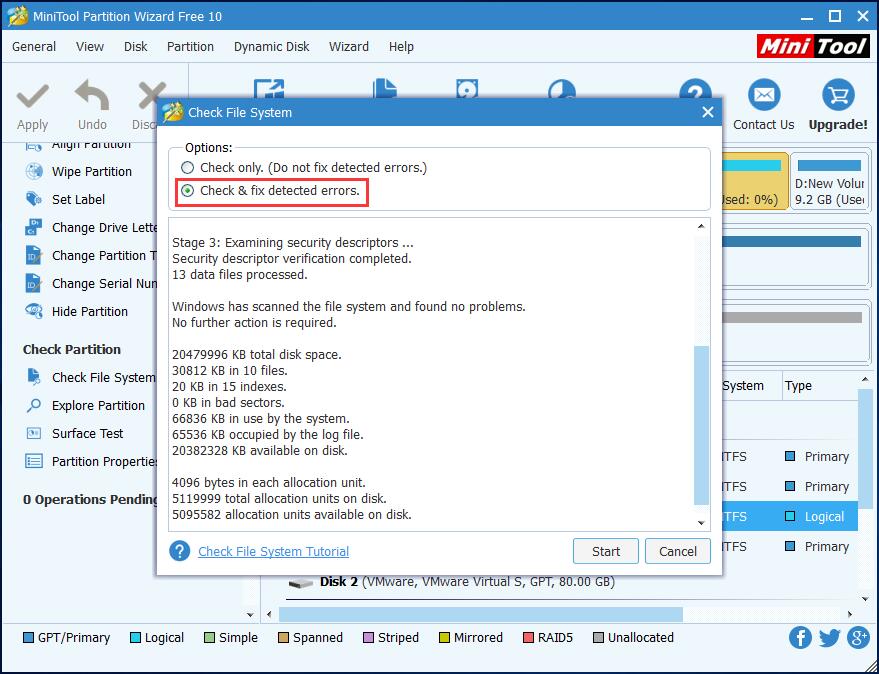Open the Twitter bird icon
The height and width of the screenshot is (674, 879).
click(829, 638)
